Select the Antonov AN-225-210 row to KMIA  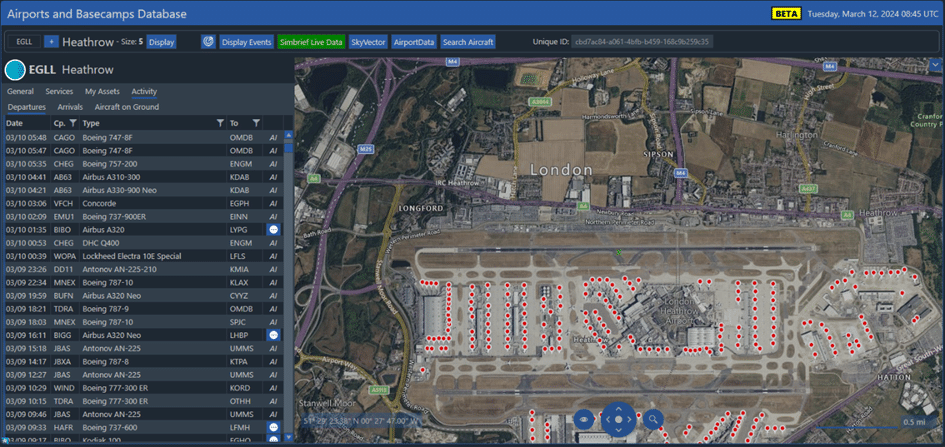tap(143, 269)
